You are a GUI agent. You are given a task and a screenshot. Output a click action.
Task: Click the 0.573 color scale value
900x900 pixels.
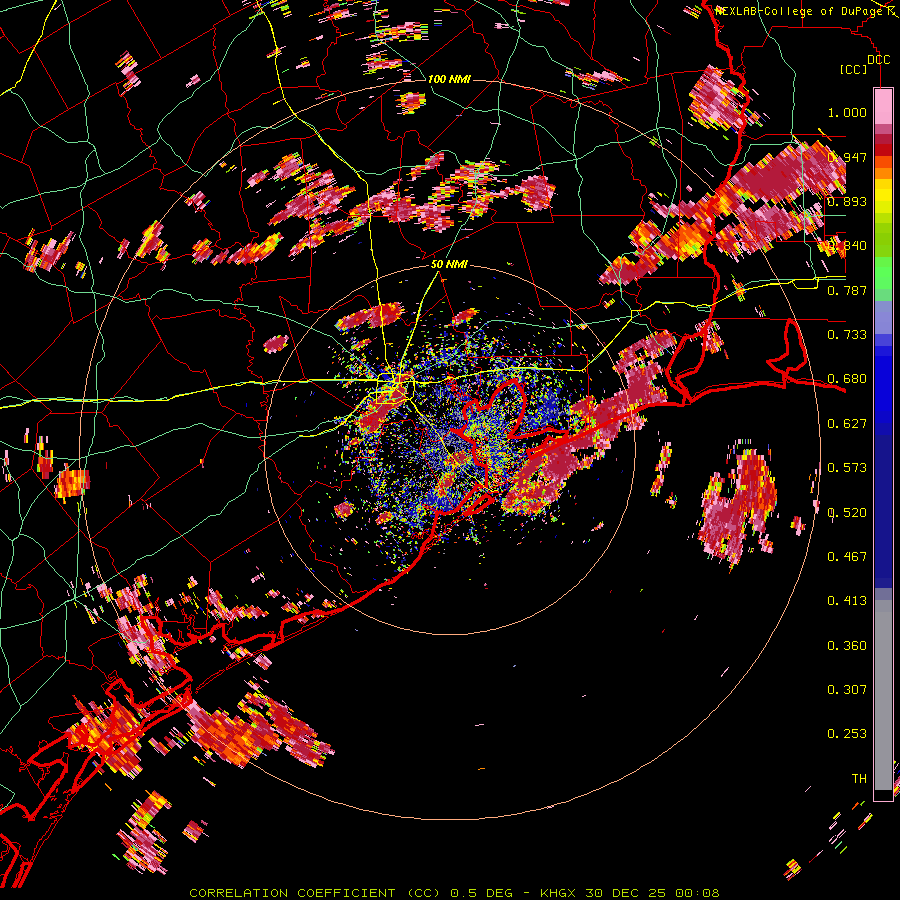point(847,468)
